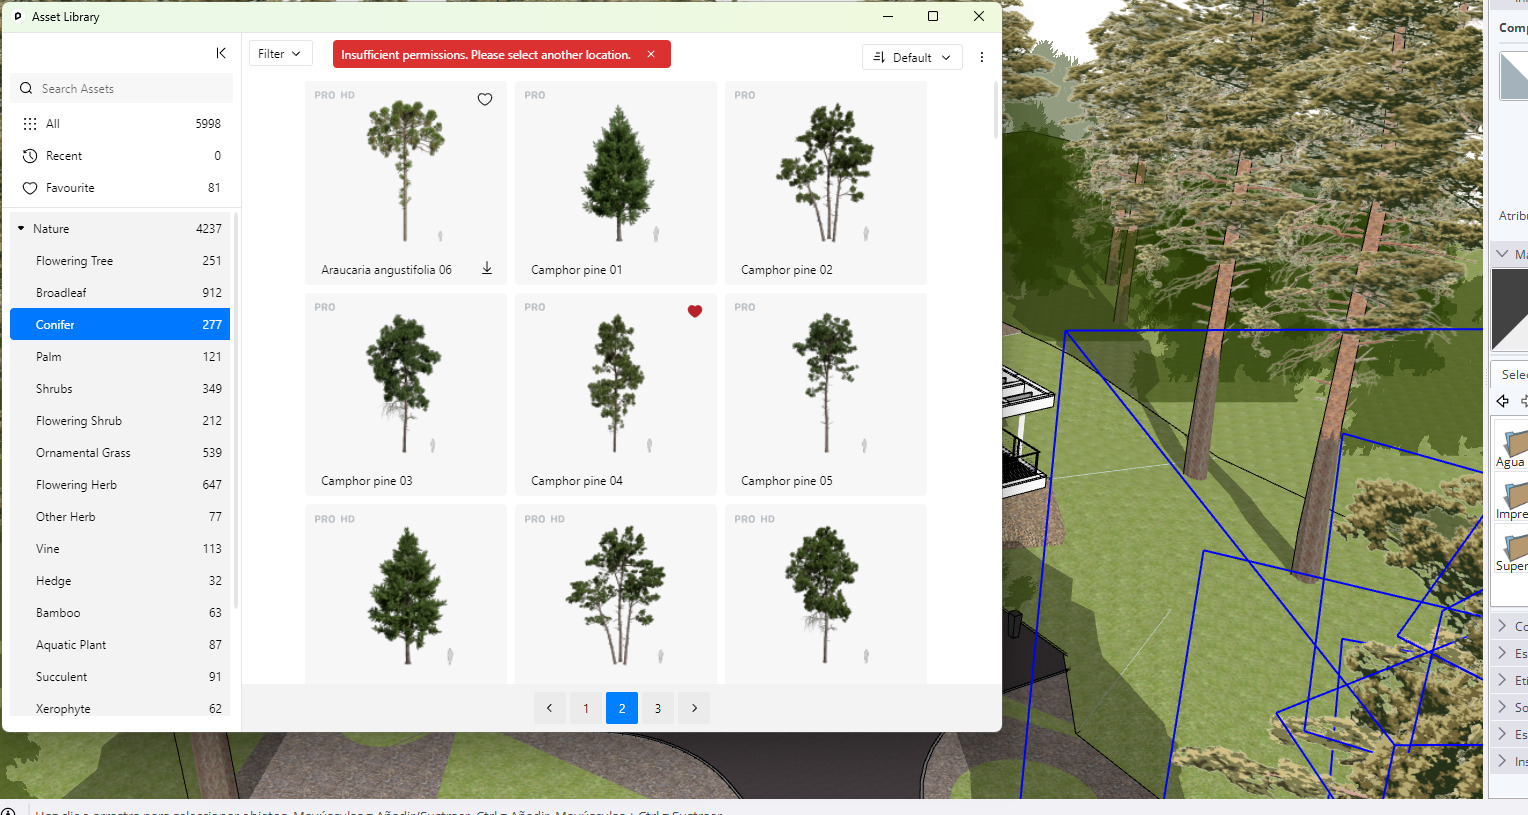
Task: Unfavourite the Camphor pine 04 asset
Action: click(x=695, y=311)
